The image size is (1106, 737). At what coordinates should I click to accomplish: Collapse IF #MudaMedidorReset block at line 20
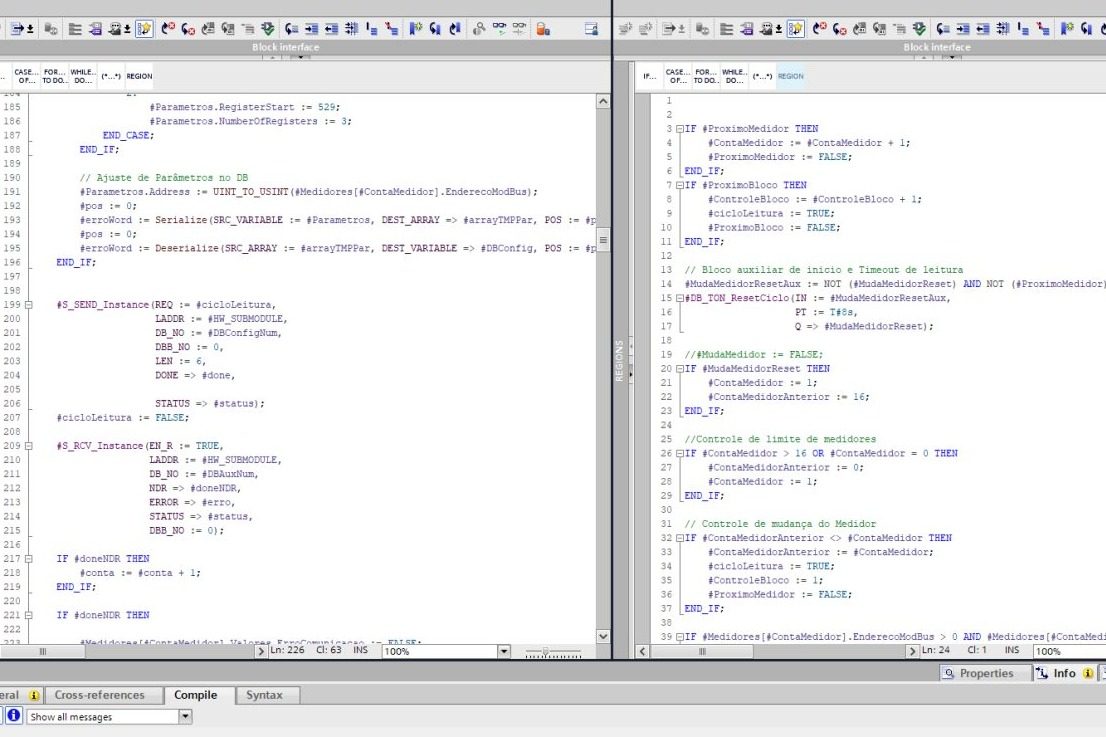[x=680, y=369]
